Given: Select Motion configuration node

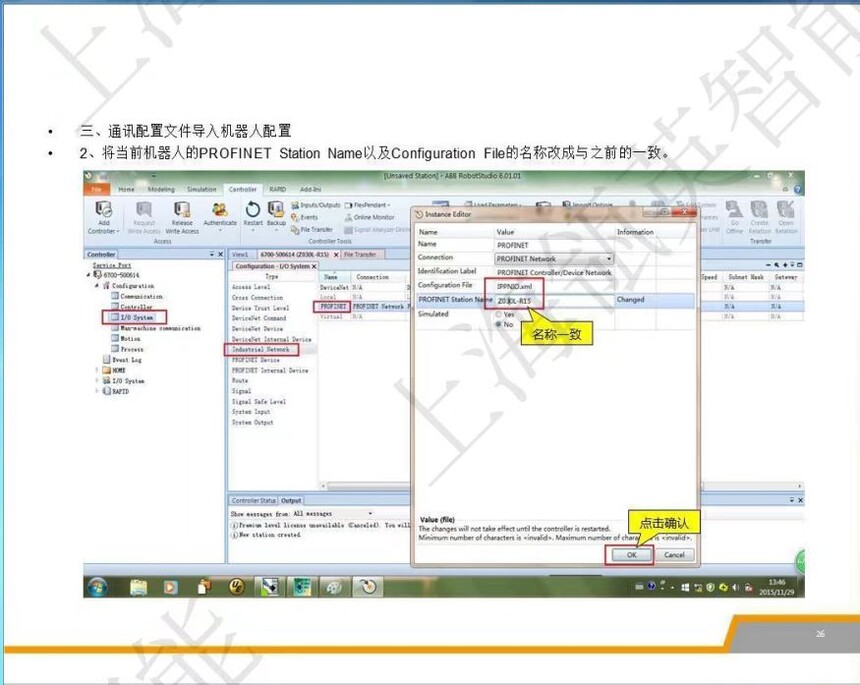Looking at the screenshot, I should pos(126,339).
